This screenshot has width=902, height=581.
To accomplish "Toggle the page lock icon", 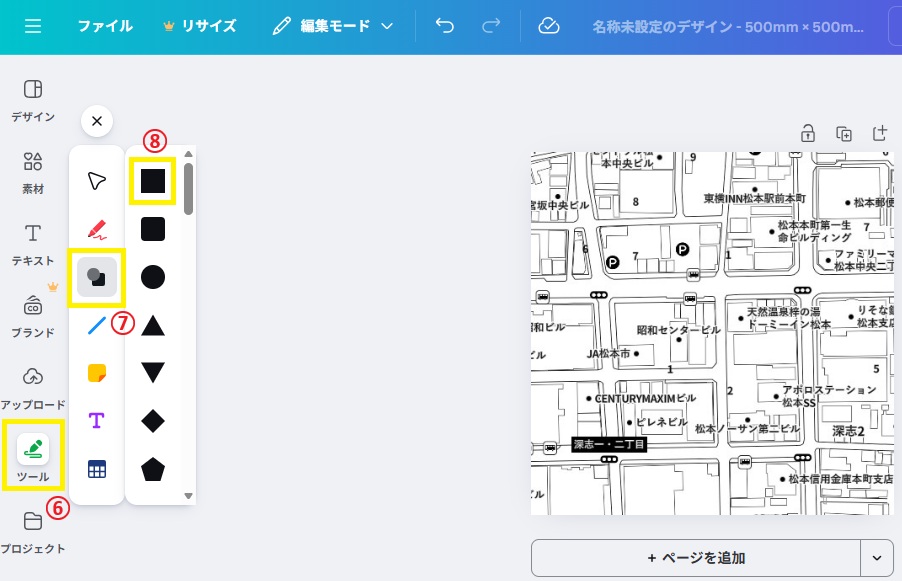I will pos(808,133).
